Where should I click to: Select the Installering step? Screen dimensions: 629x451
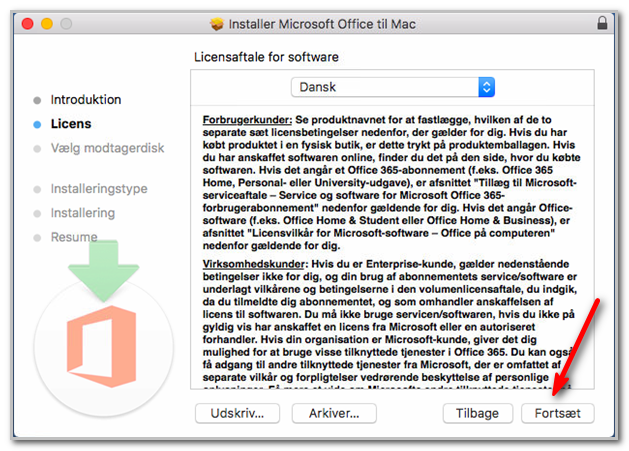point(83,213)
